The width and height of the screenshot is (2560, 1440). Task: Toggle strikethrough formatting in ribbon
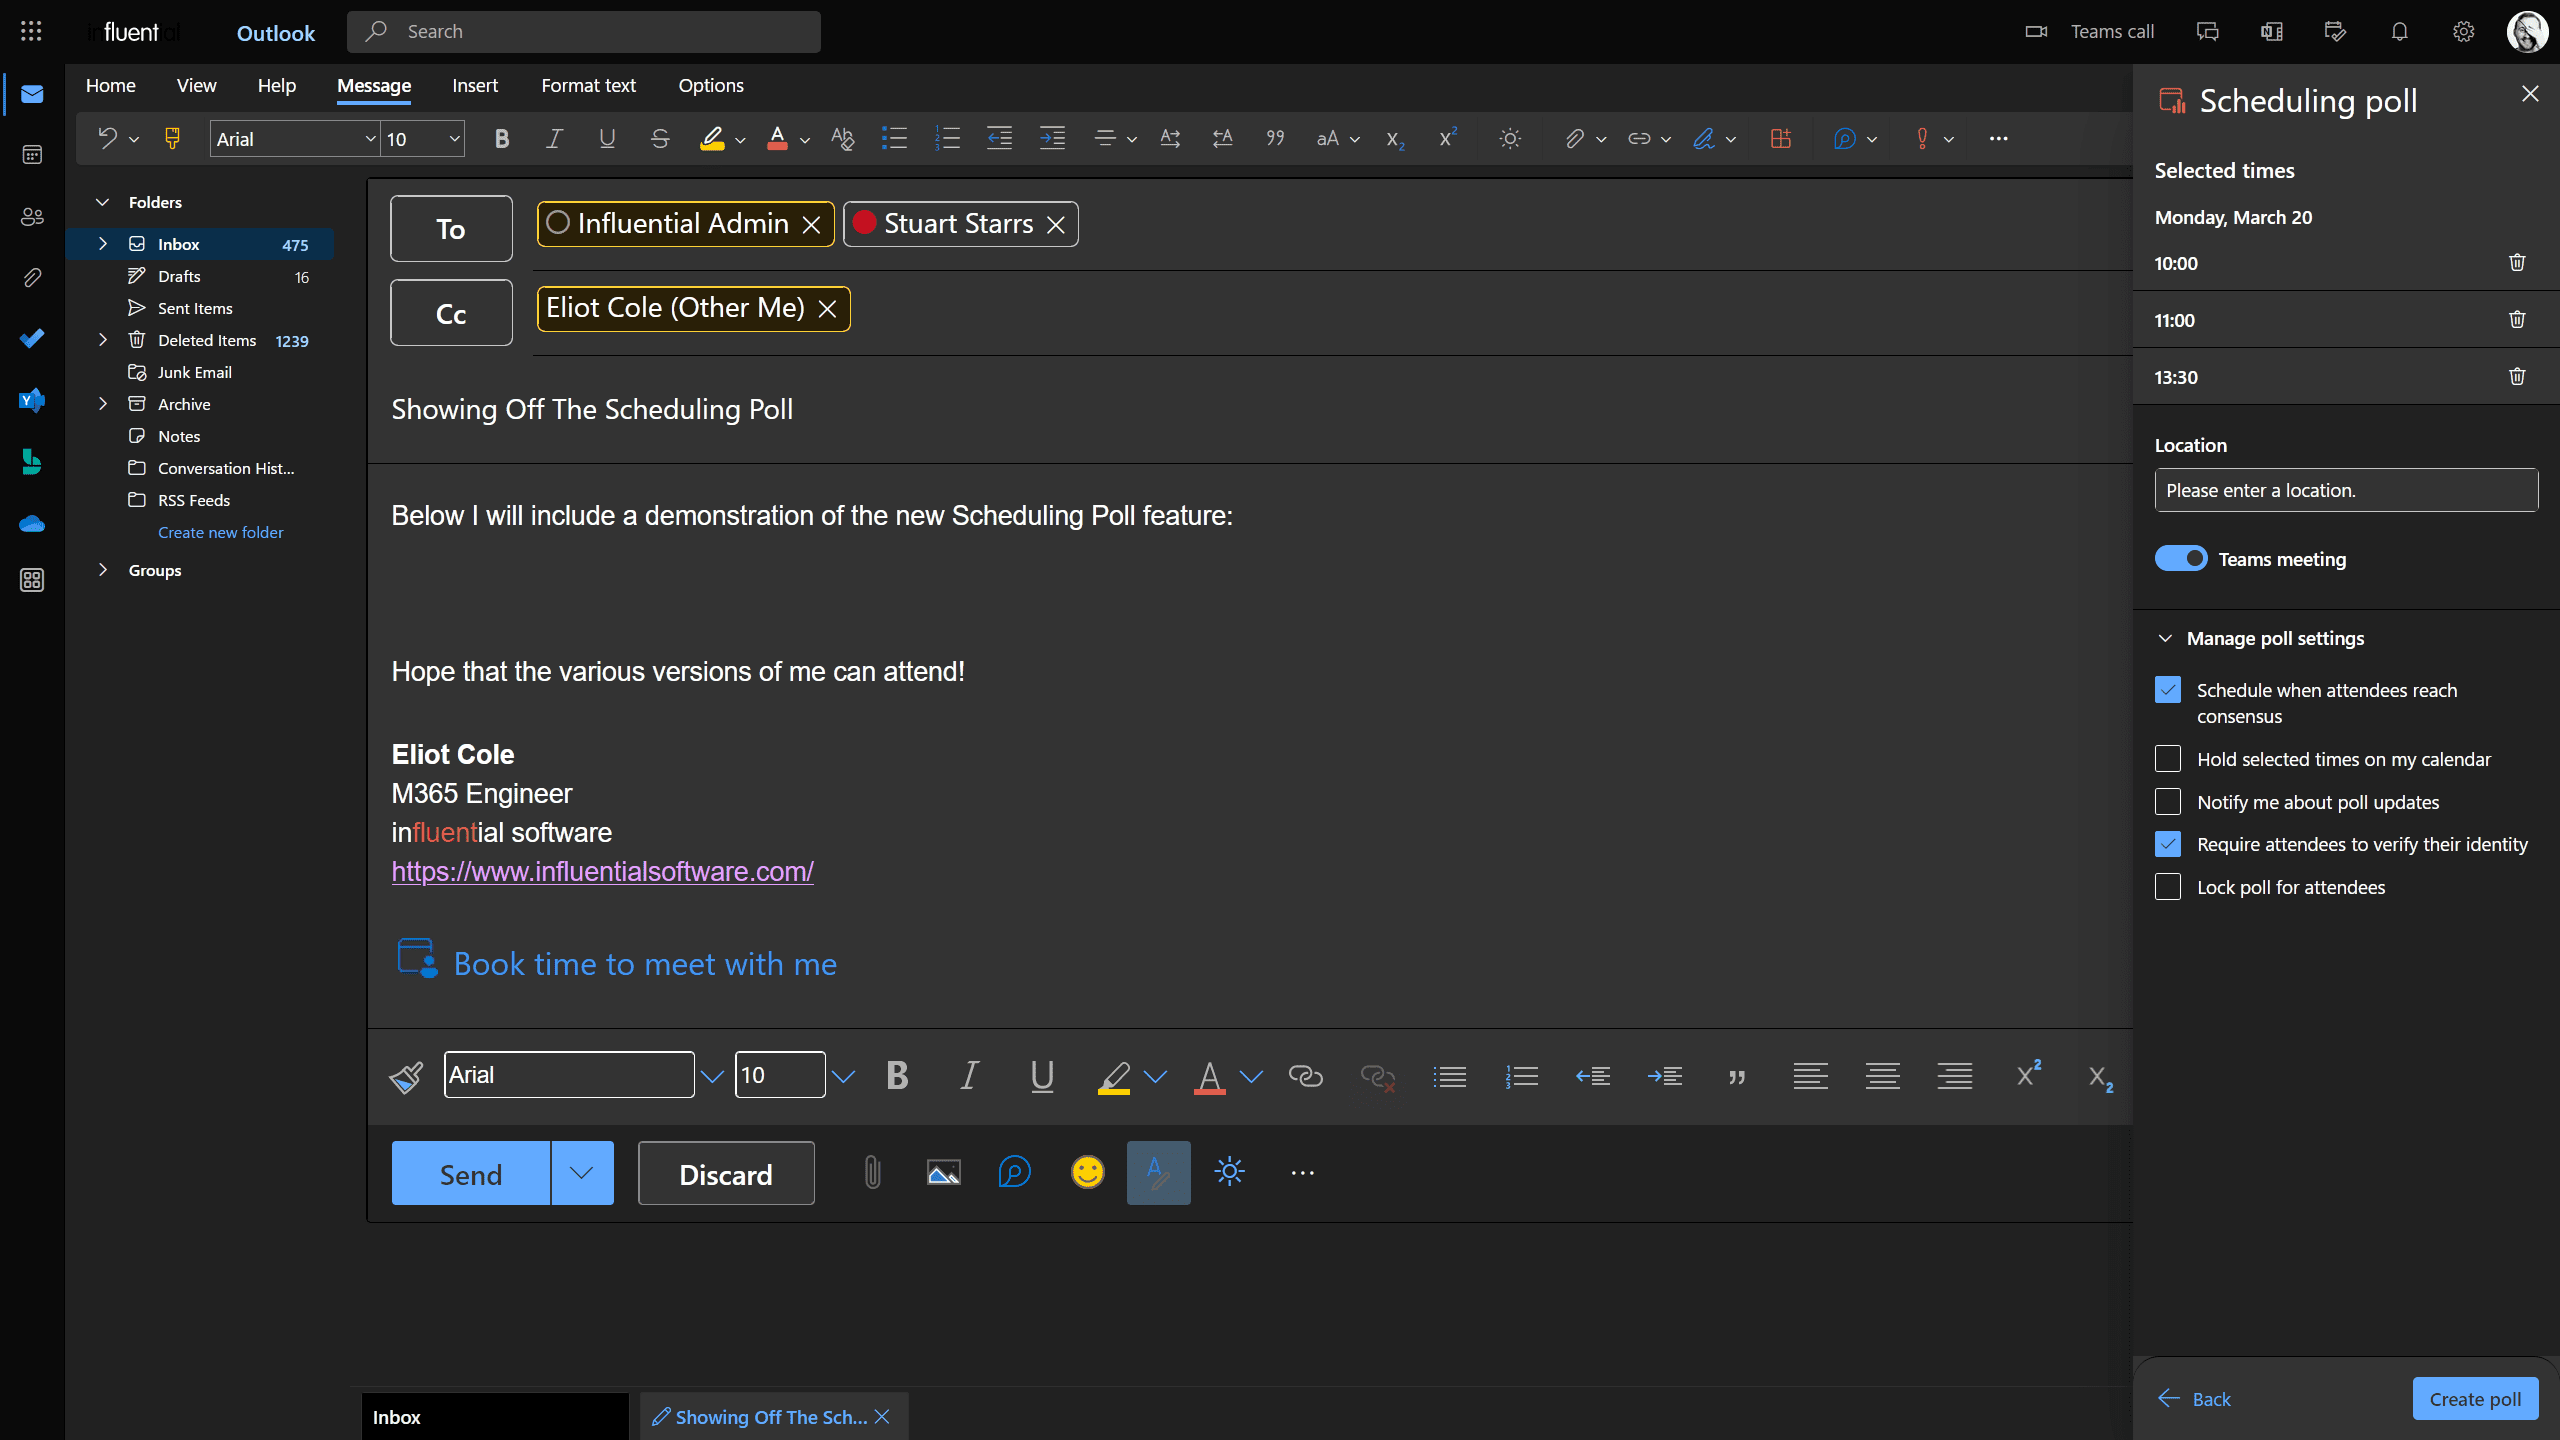[x=659, y=138]
